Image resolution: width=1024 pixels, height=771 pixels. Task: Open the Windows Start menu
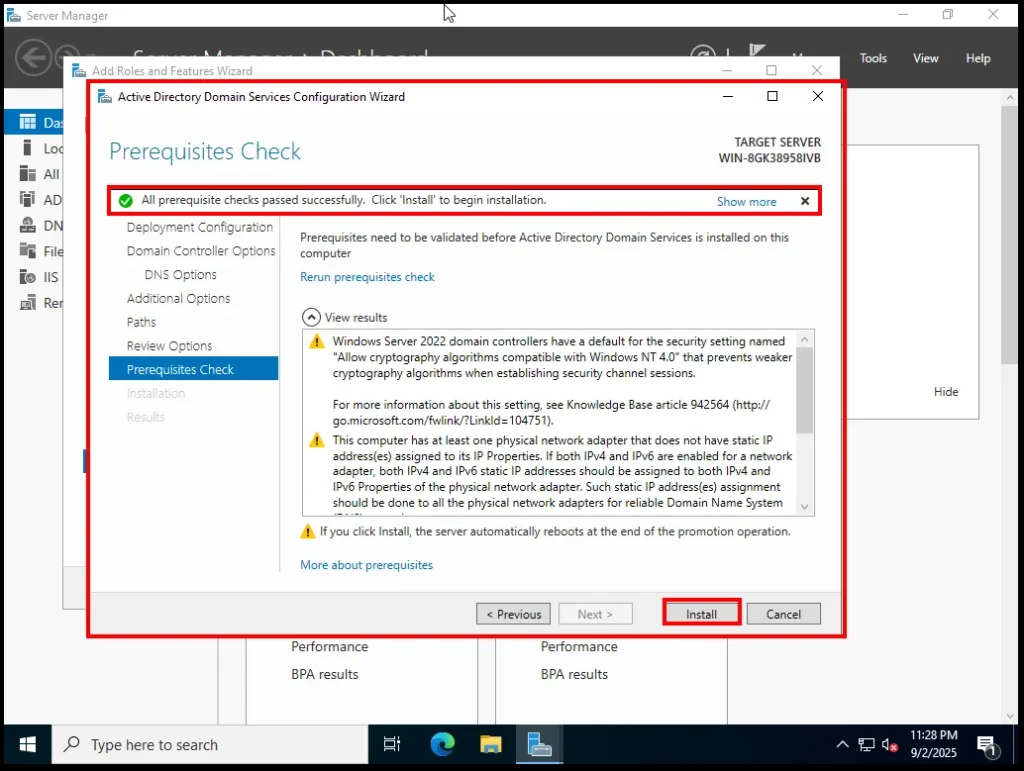click(x=27, y=744)
